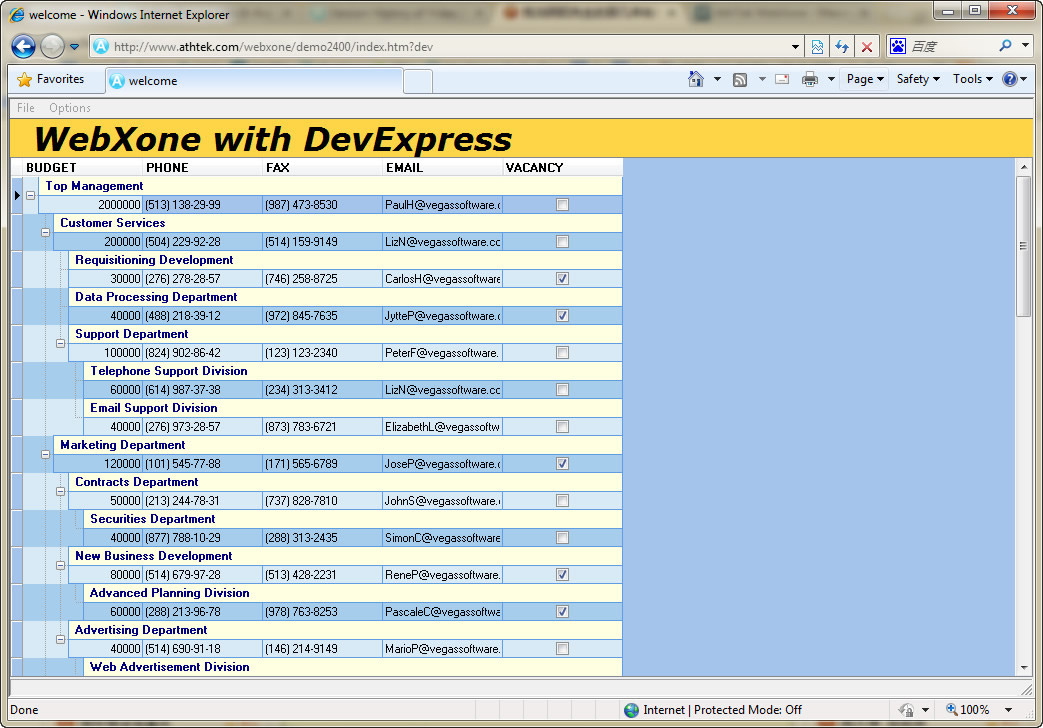Click the Print icon in toolbar
This screenshot has width=1043, height=728.
(810, 79)
